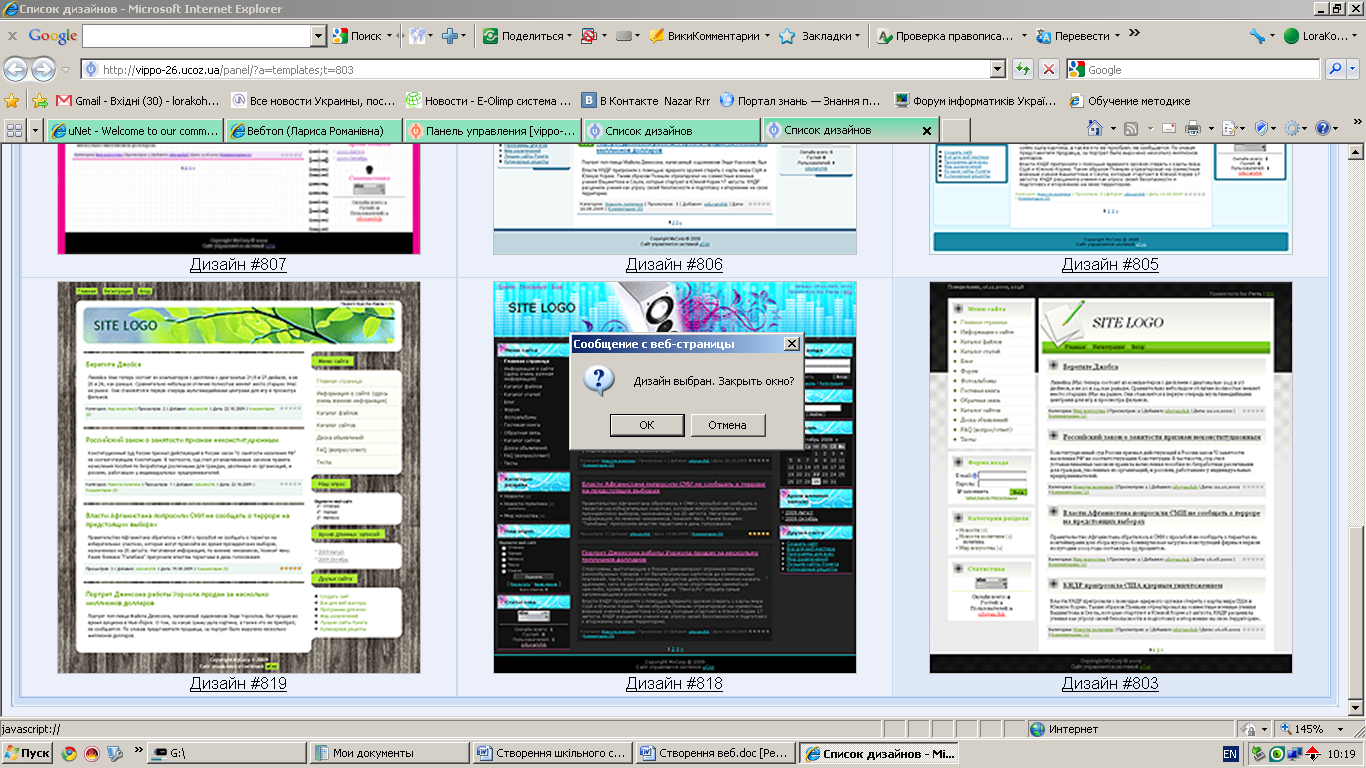Select the design #819 thumbnail preview
1366x768 pixels.
[239, 477]
